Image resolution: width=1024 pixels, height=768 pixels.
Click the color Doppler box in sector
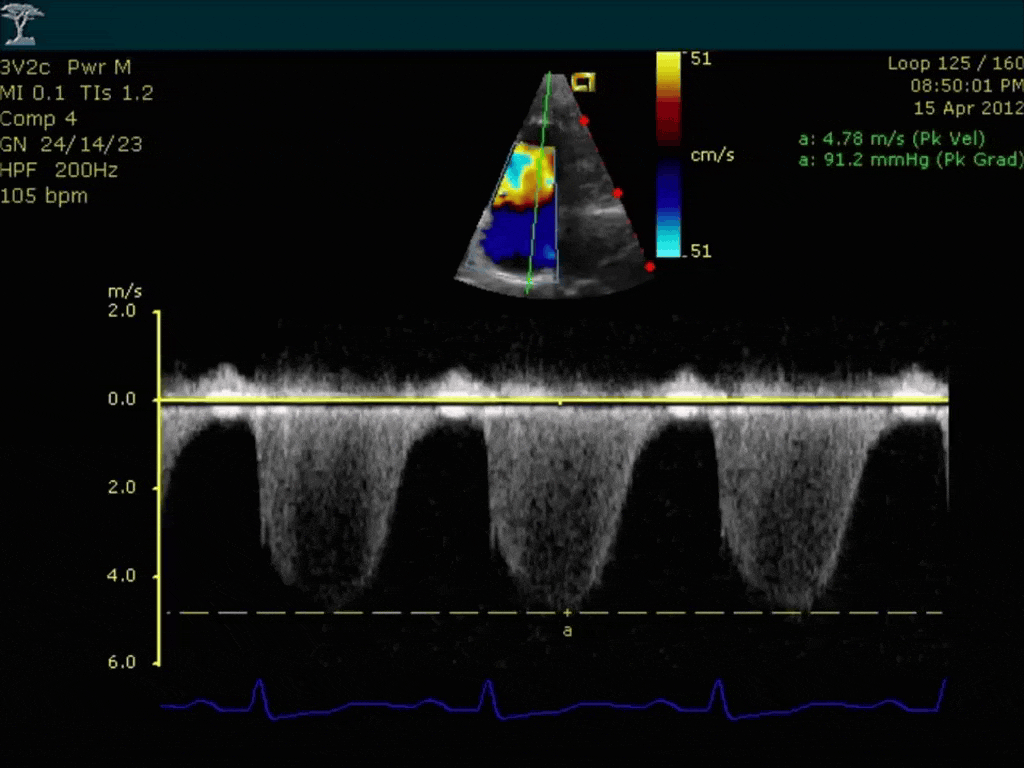coord(519,212)
